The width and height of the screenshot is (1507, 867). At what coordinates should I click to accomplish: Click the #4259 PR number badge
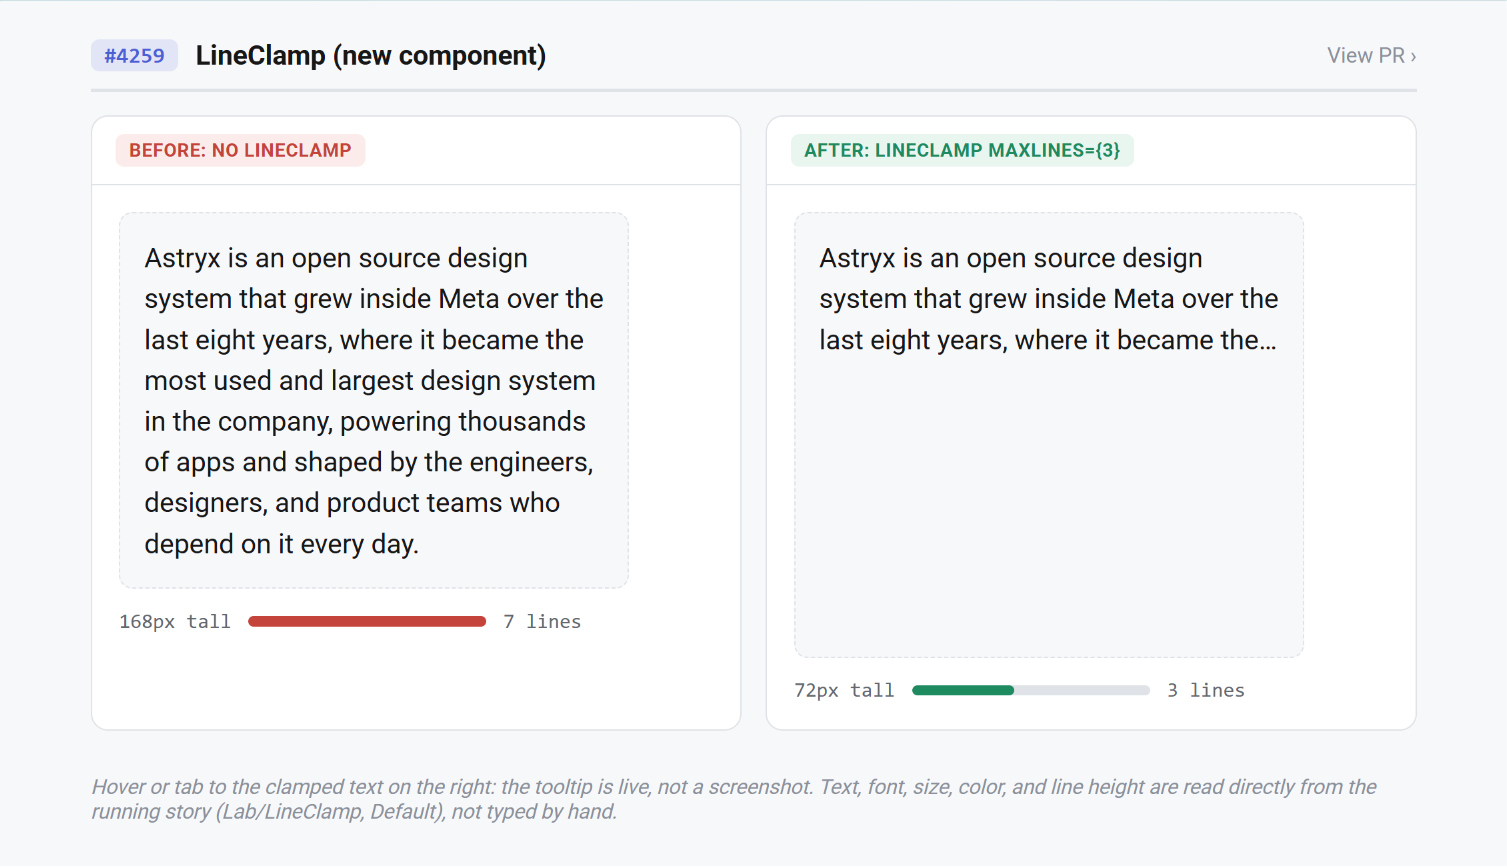tap(134, 56)
